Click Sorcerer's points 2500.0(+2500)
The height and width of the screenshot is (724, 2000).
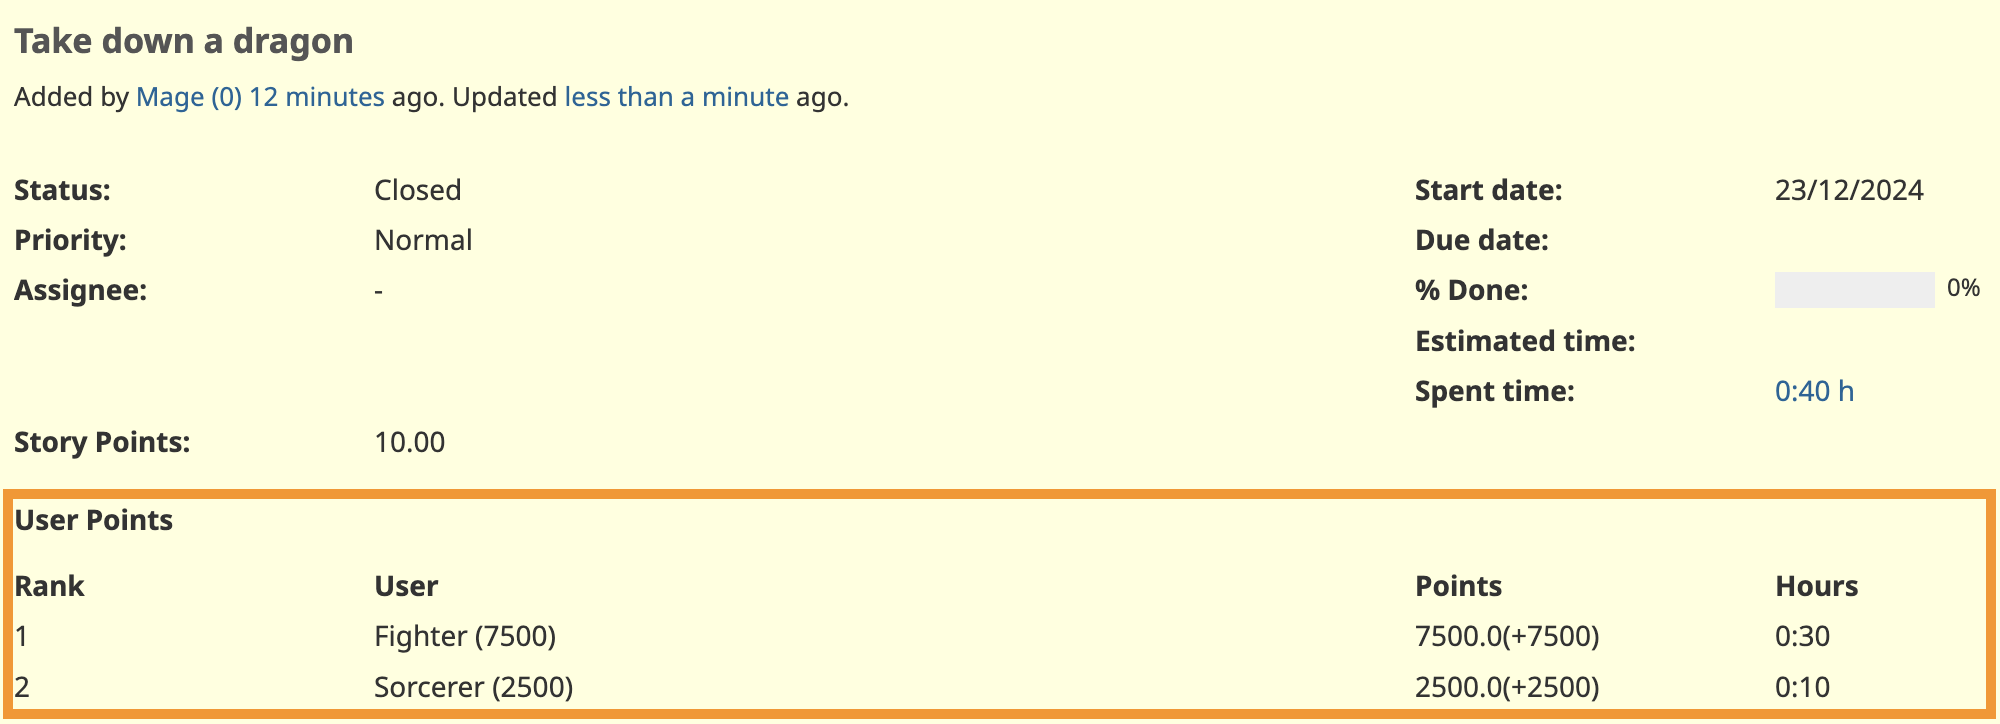pos(1507,687)
